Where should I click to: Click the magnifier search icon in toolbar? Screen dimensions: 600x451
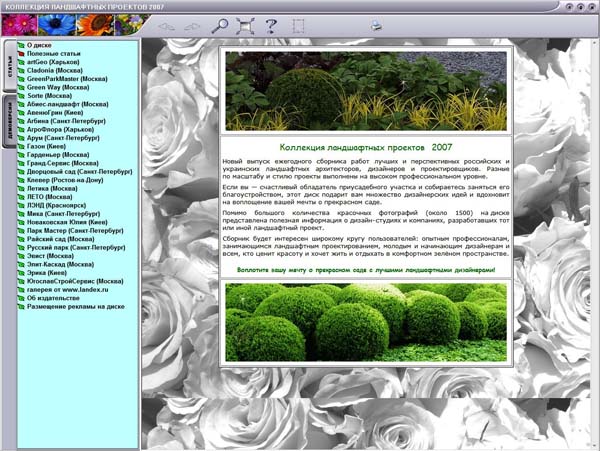click(219, 26)
